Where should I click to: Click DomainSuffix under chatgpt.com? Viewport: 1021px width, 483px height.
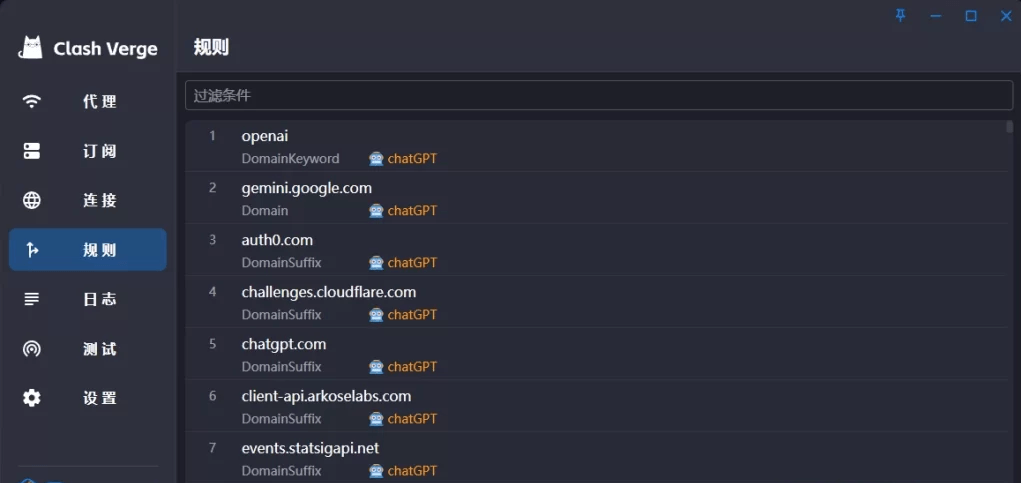point(281,367)
